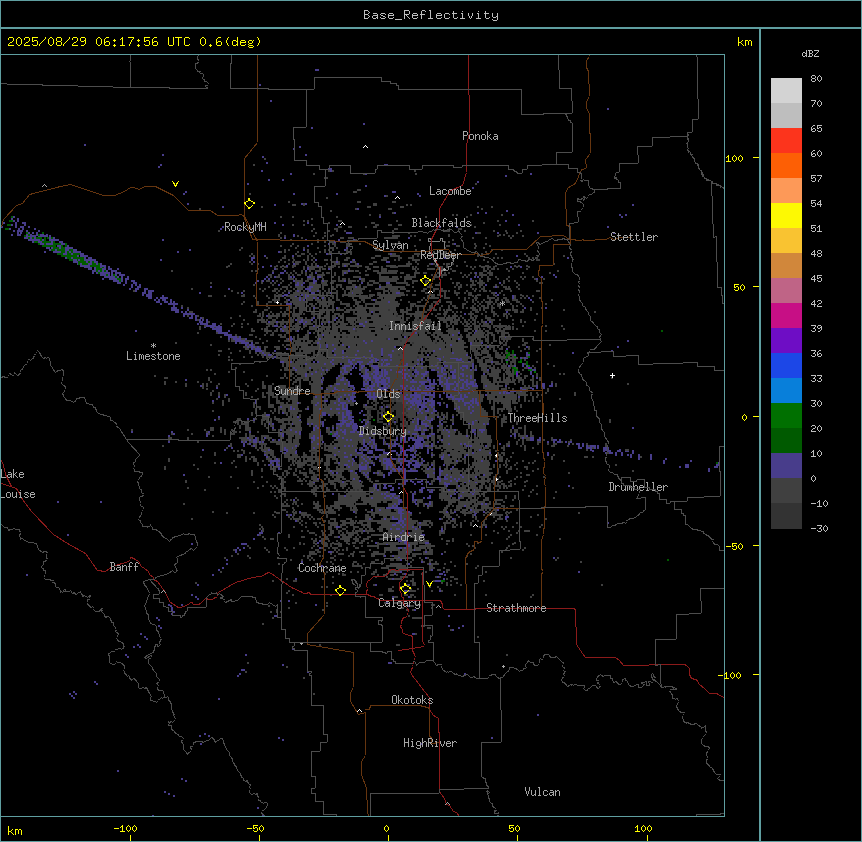Viewport: 862px width, 842px height.
Task: Click the white plus marker north of Drumheller
Action: coord(612,376)
